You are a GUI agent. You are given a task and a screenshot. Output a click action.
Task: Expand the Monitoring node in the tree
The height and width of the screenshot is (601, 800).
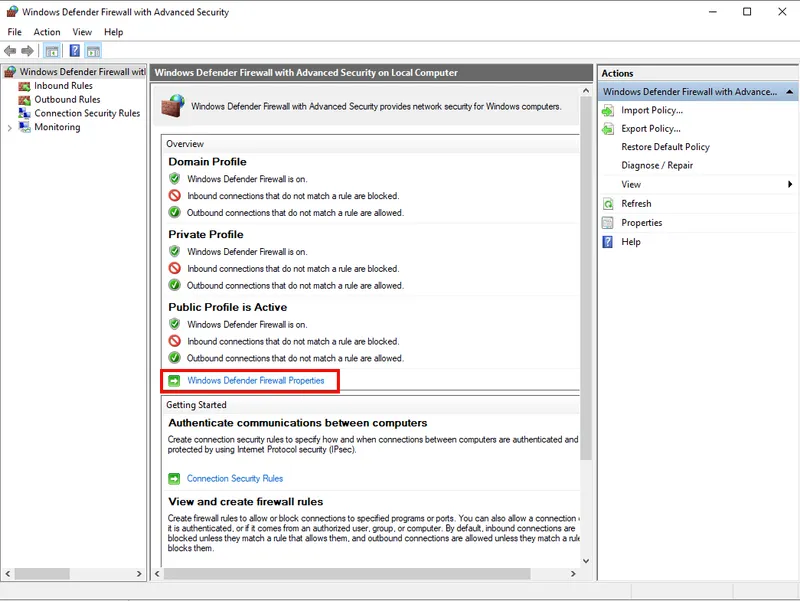(x=10, y=127)
